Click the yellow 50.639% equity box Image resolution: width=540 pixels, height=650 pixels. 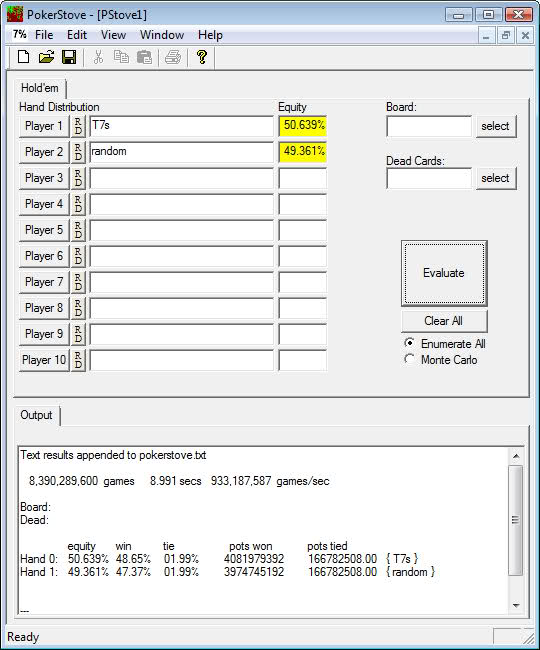click(x=303, y=126)
